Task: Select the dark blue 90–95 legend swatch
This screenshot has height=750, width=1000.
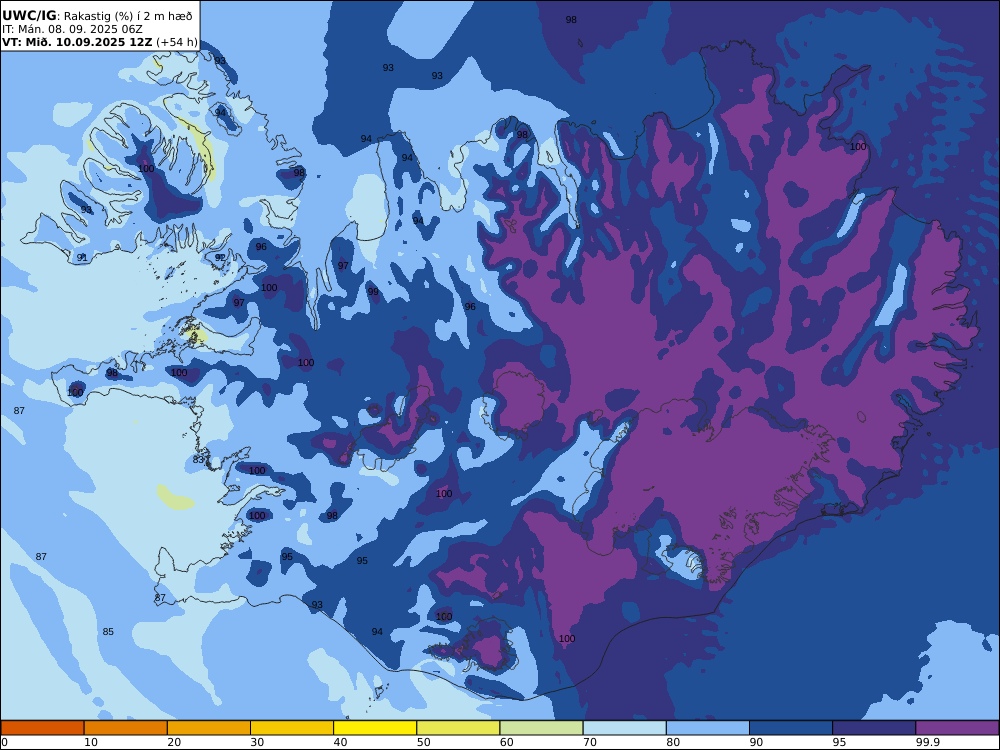Action: point(791,728)
